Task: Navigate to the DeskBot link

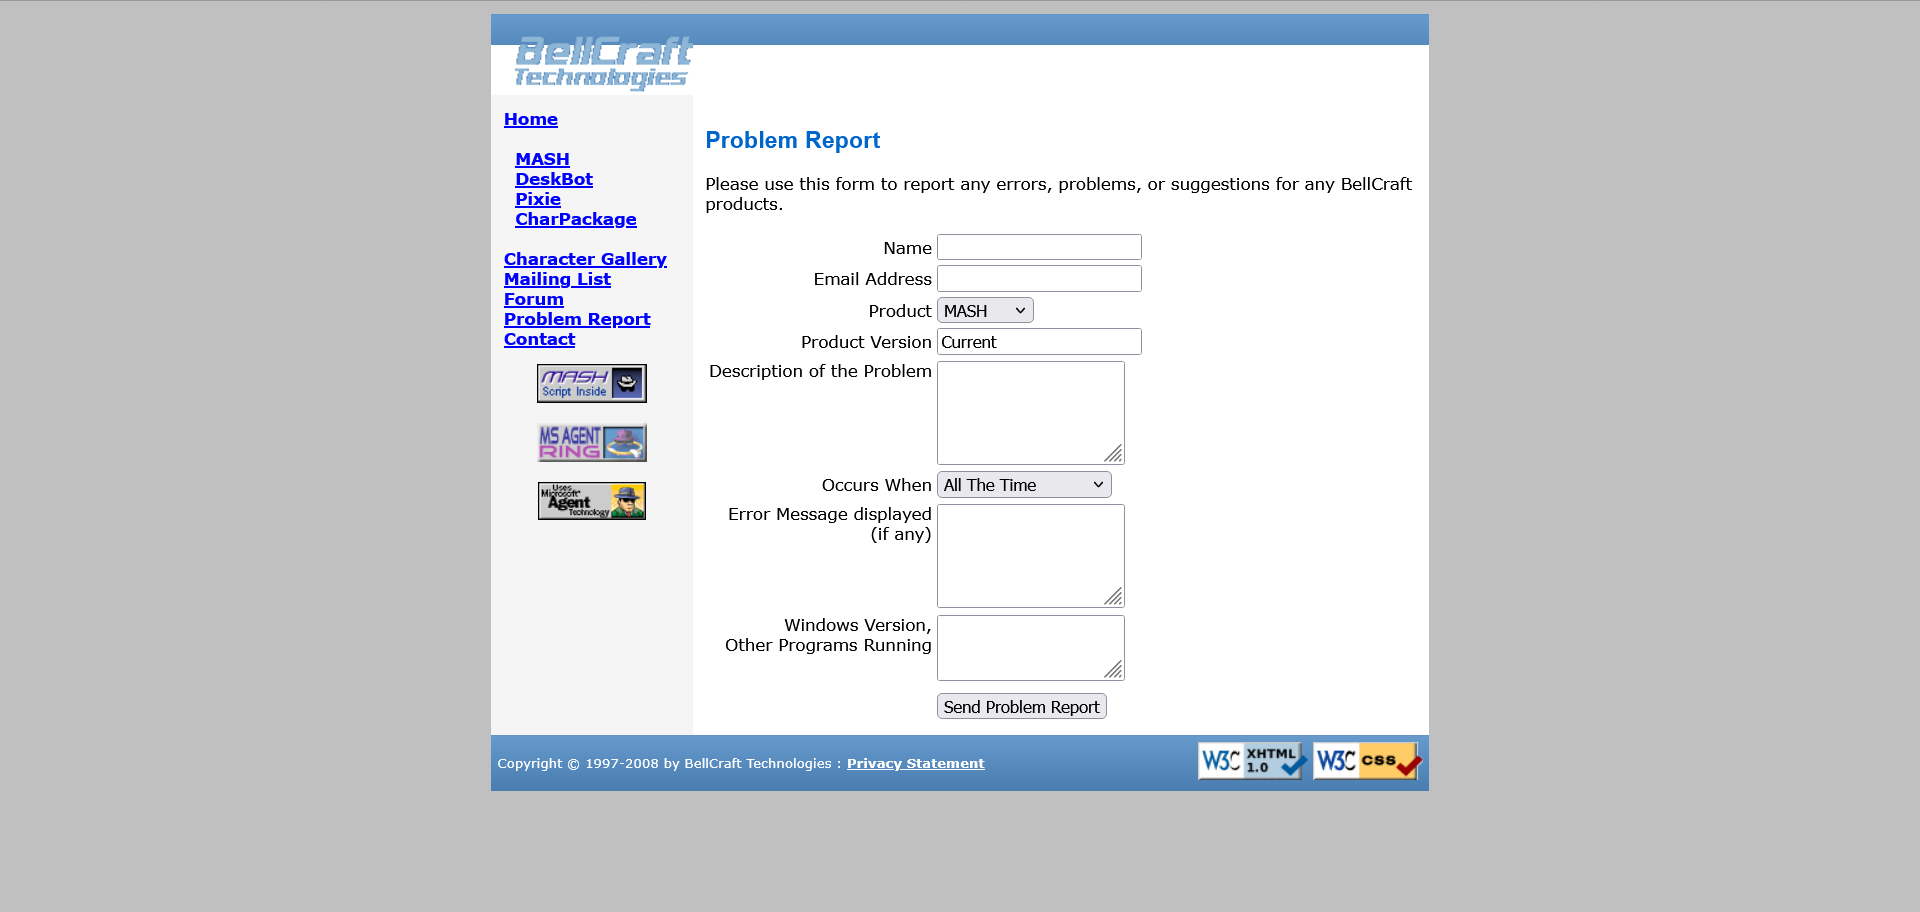Action: coord(553,179)
